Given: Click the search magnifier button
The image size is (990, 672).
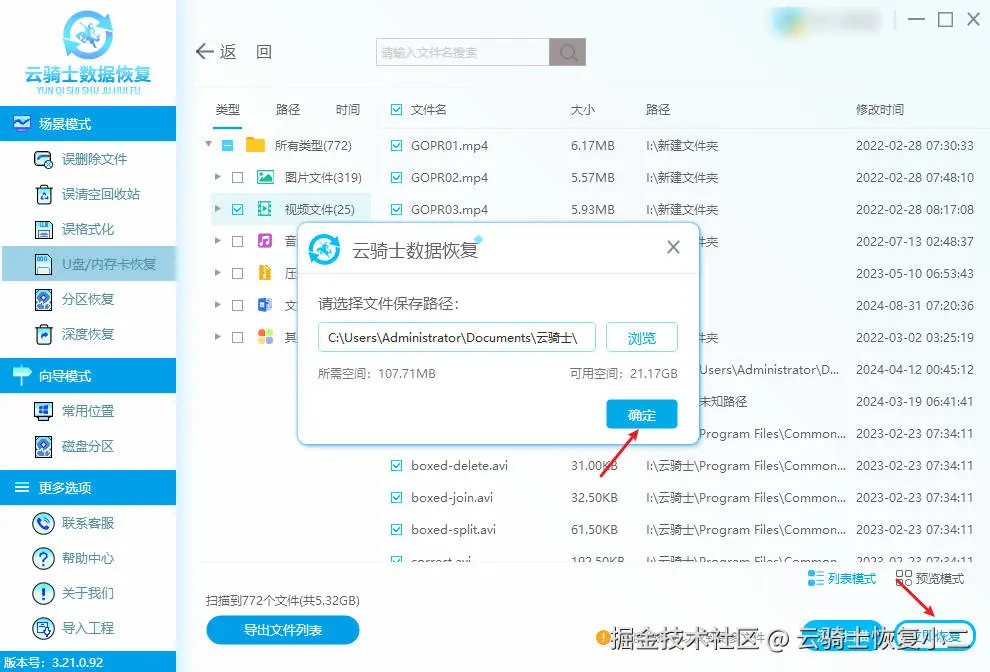Looking at the screenshot, I should point(567,52).
